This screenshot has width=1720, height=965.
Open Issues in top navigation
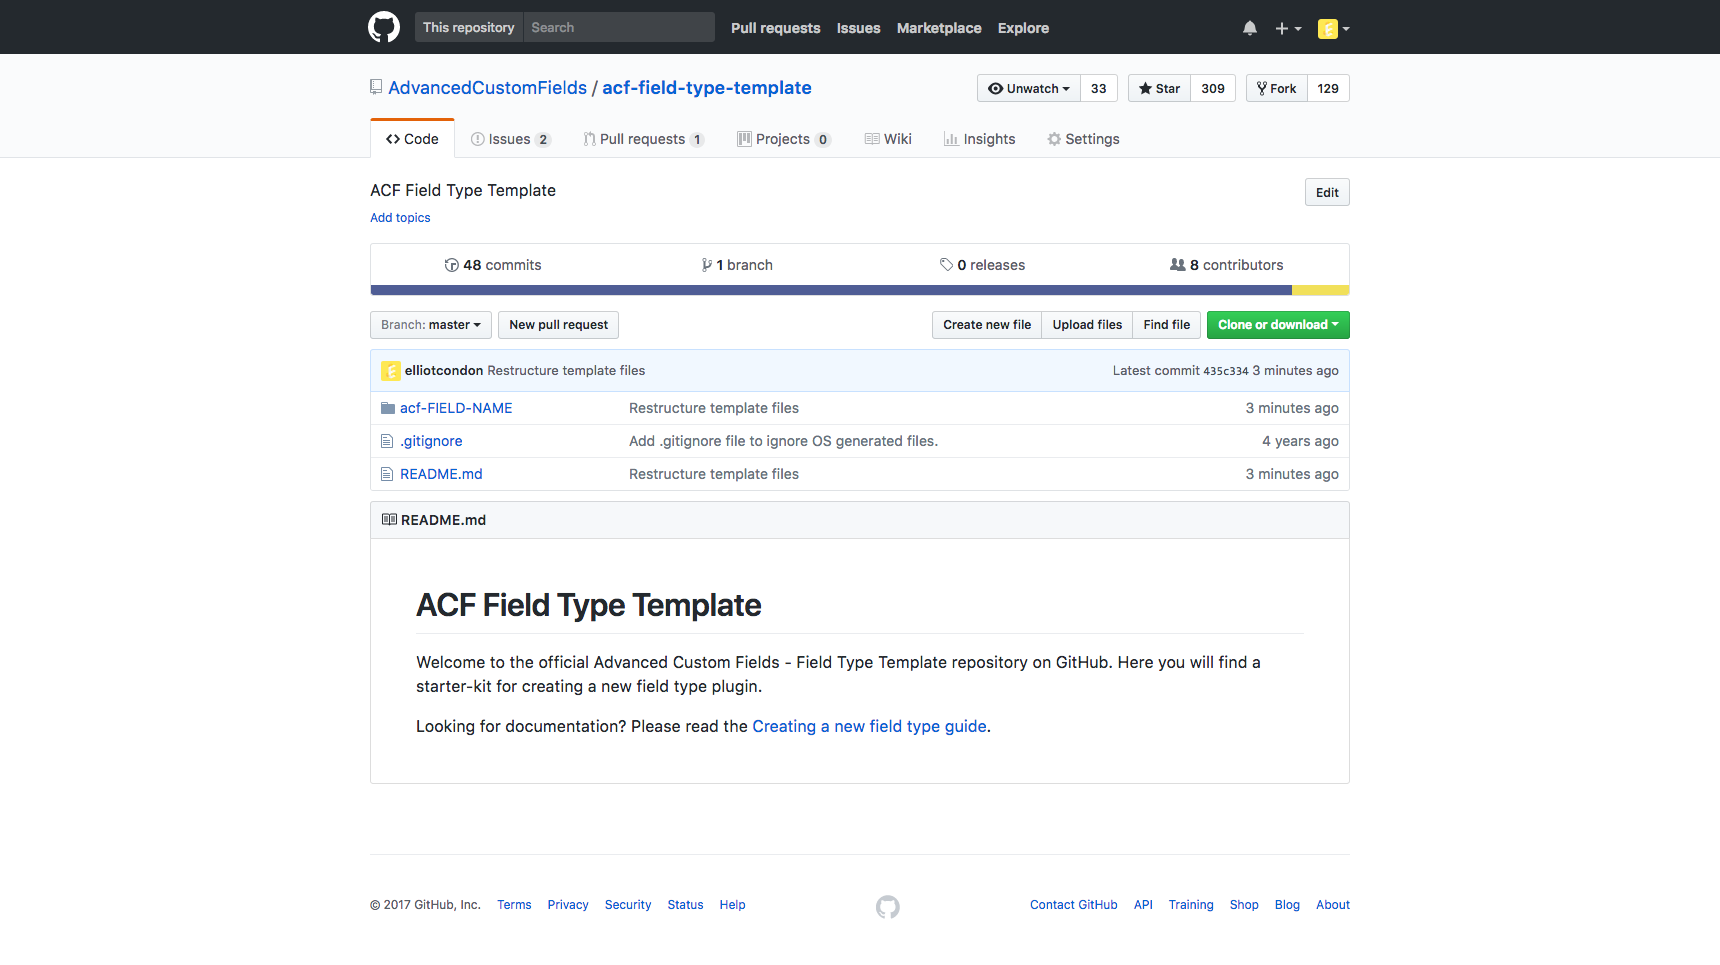(859, 28)
